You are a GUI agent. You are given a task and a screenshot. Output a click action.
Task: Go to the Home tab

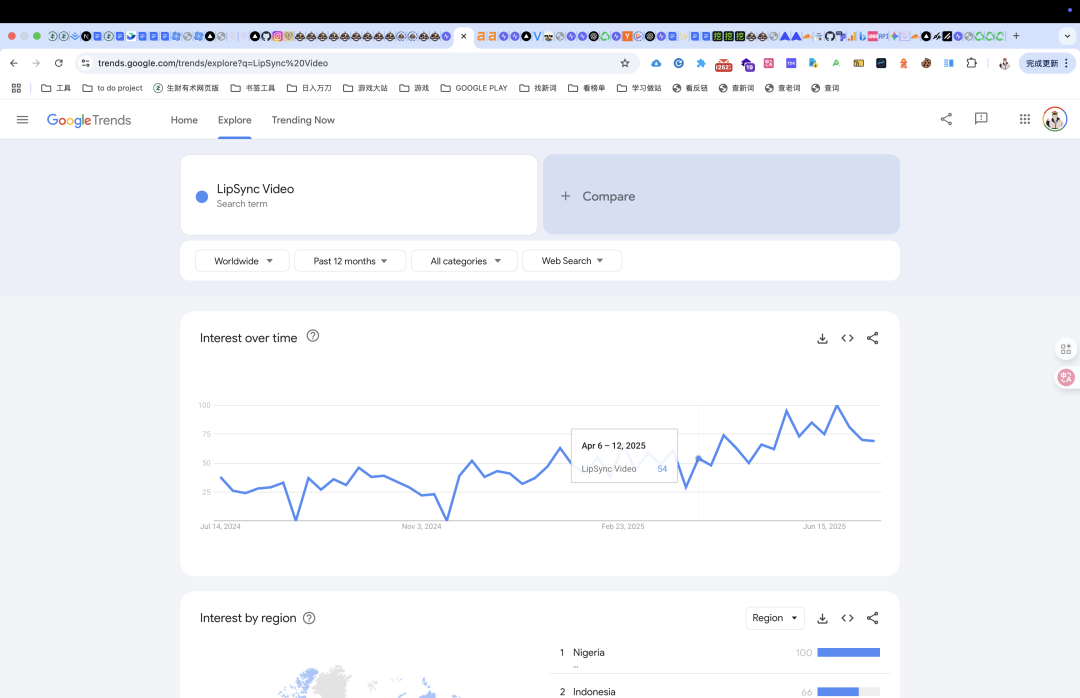click(x=184, y=120)
